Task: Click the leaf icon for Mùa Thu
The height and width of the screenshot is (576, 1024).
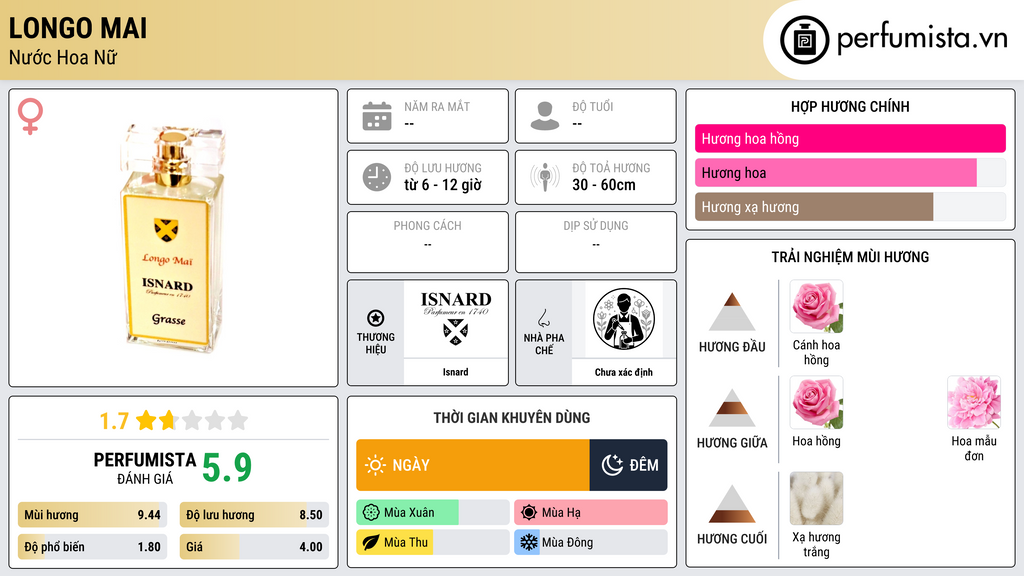Action: 371,542
